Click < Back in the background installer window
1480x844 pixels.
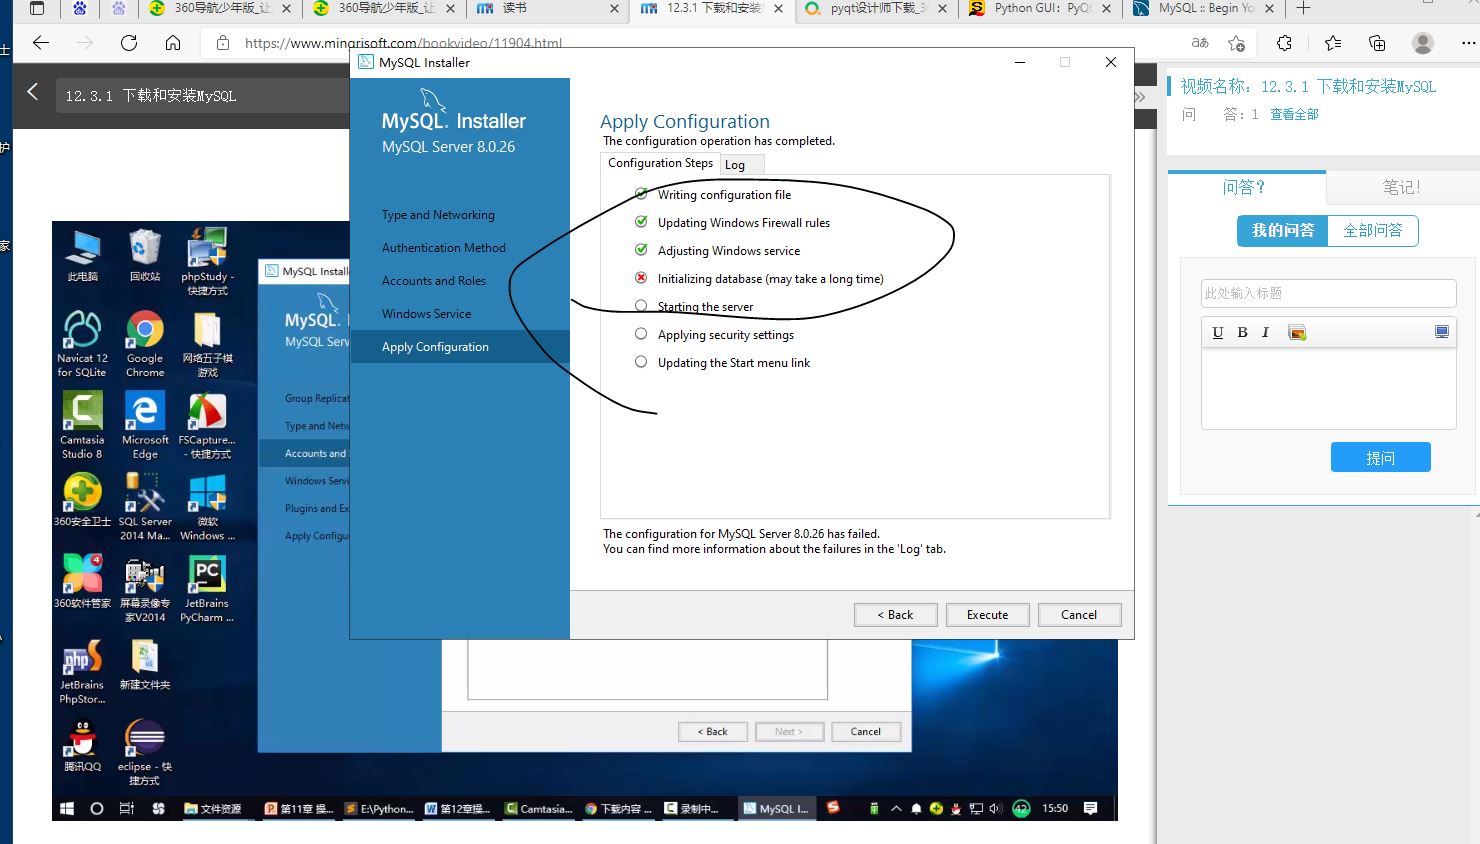[713, 732]
